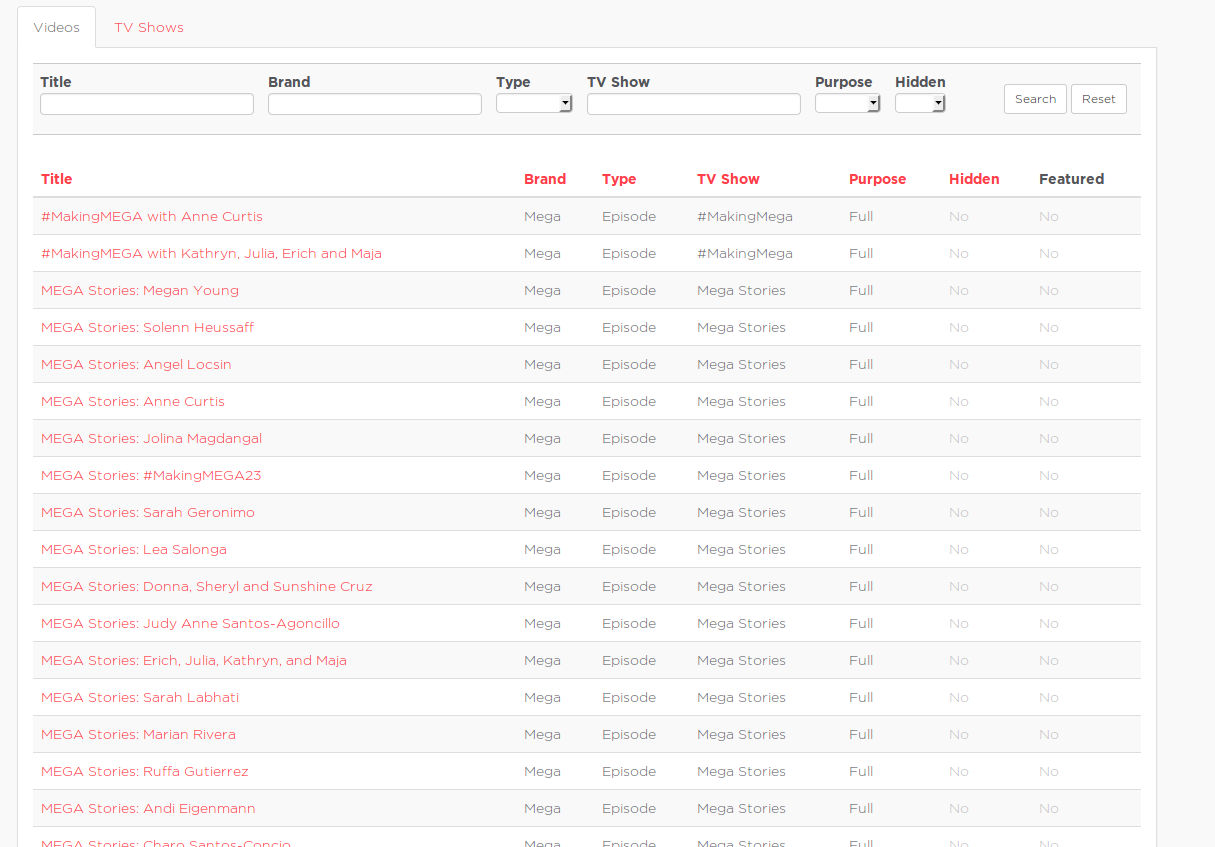The width and height of the screenshot is (1215, 847).
Task: Focus the TV Show filter input
Action: (x=694, y=104)
